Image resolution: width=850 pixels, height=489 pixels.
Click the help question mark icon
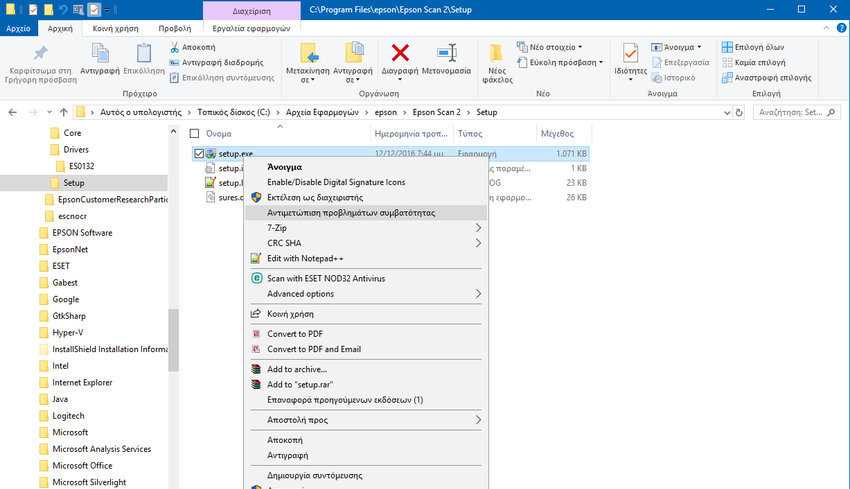(x=841, y=28)
